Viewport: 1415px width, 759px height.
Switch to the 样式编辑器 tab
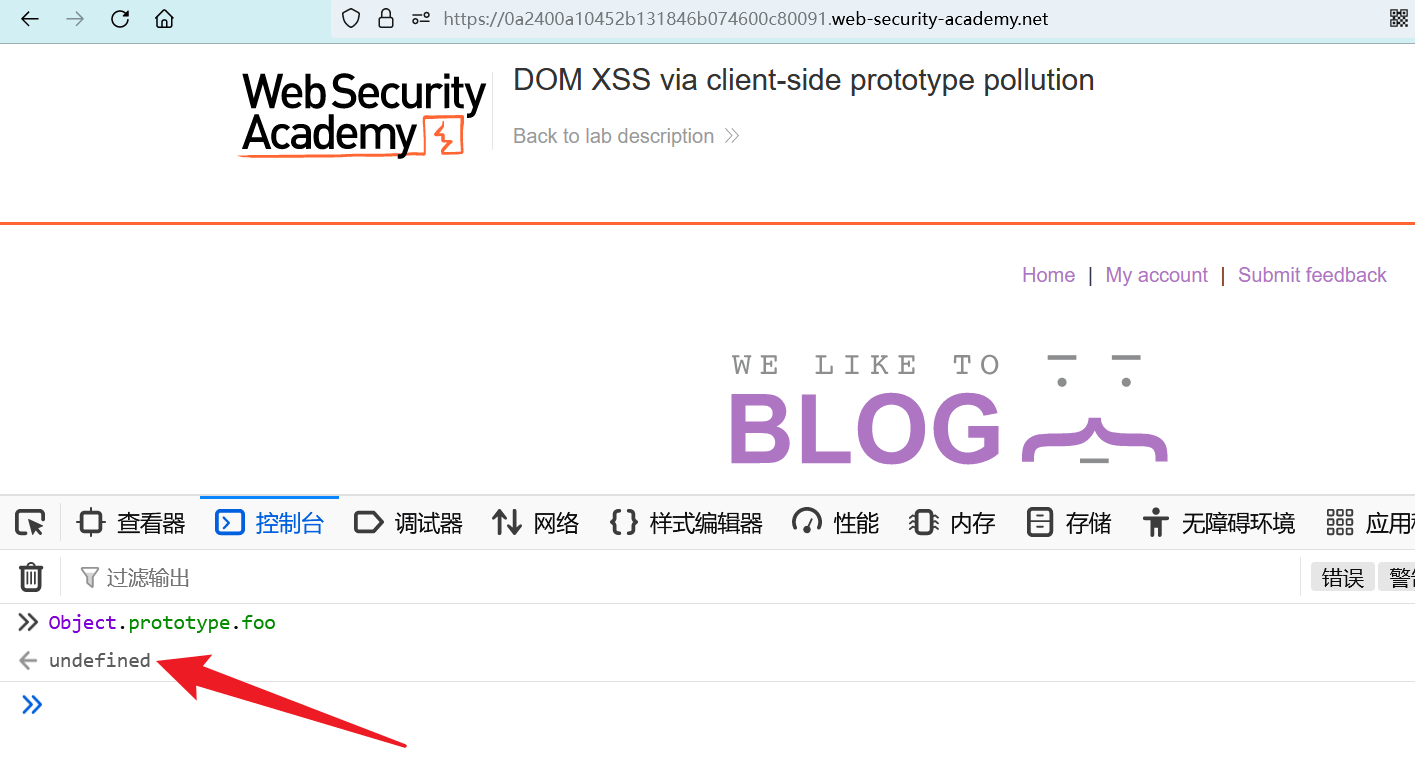tap(686, 522)
